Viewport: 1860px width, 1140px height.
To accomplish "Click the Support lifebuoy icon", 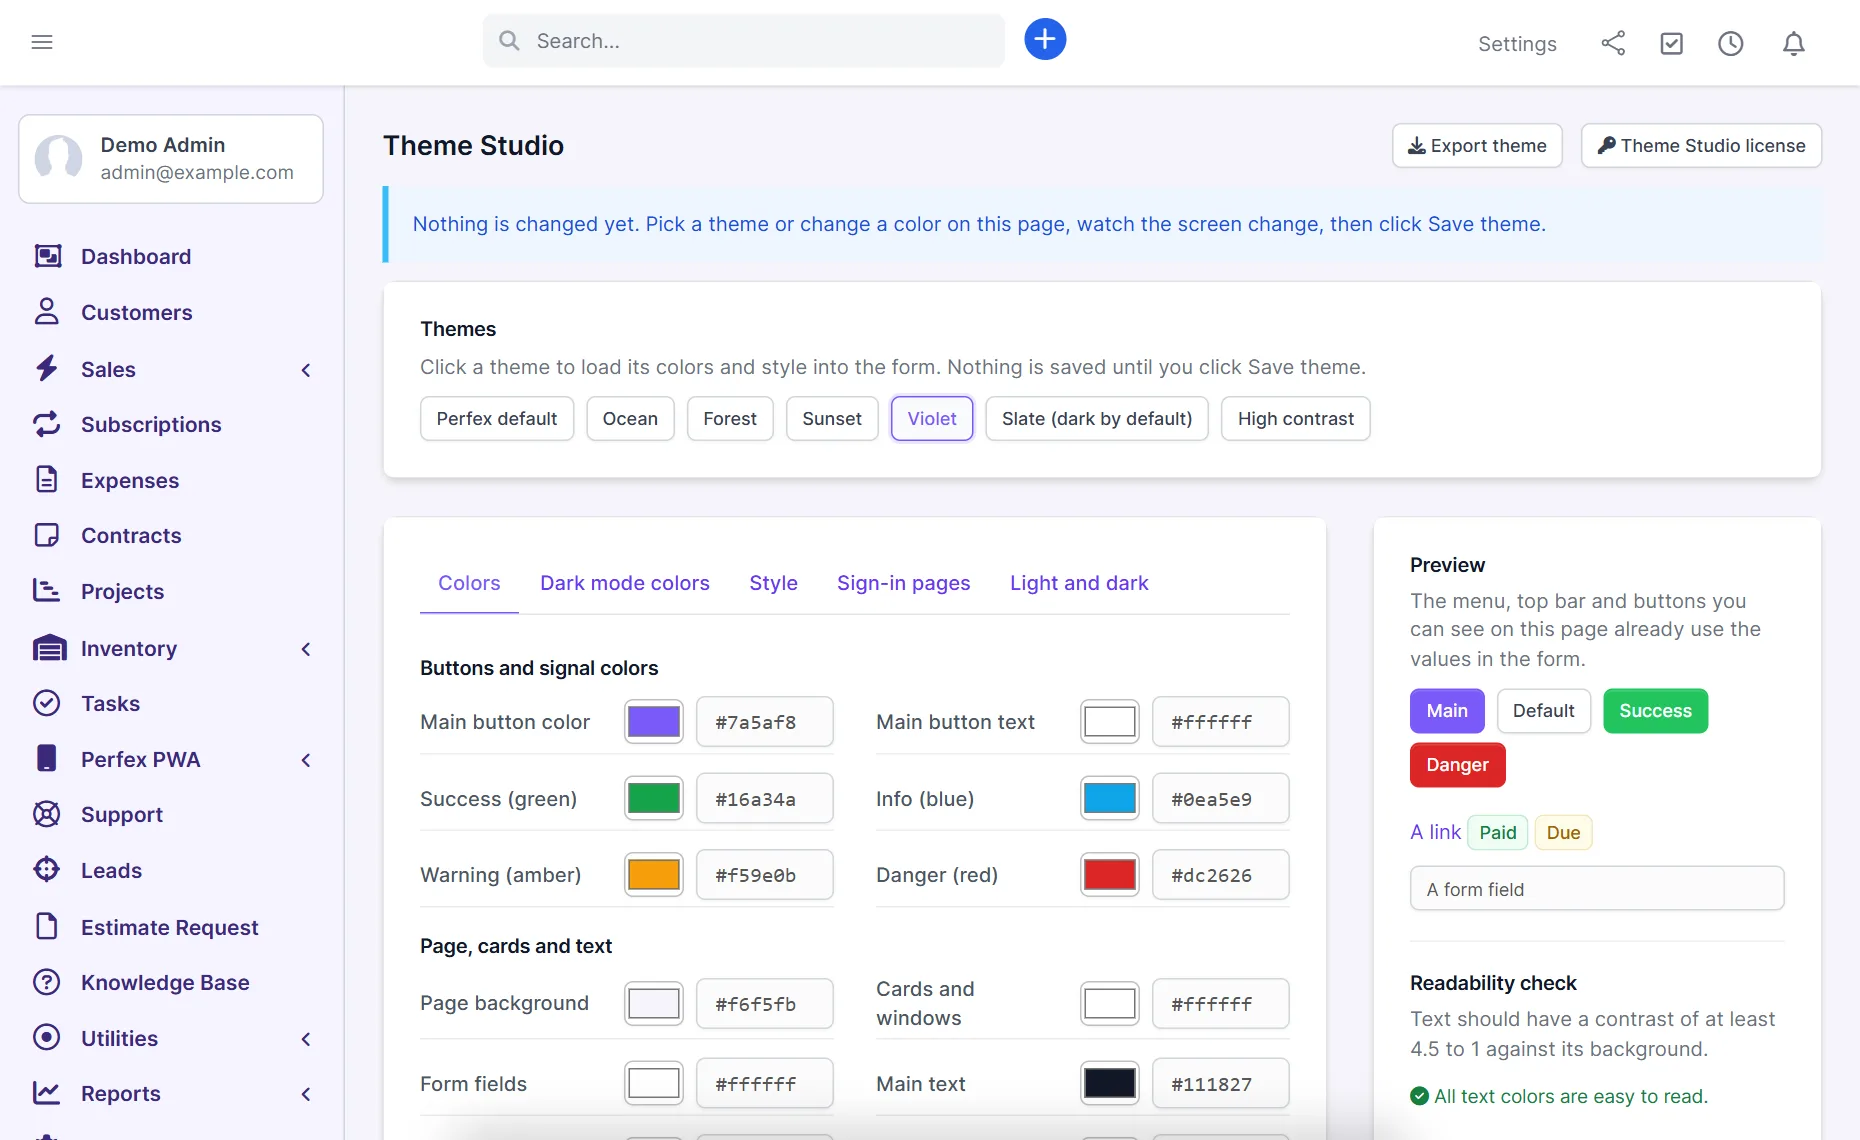I will (47, 814).
